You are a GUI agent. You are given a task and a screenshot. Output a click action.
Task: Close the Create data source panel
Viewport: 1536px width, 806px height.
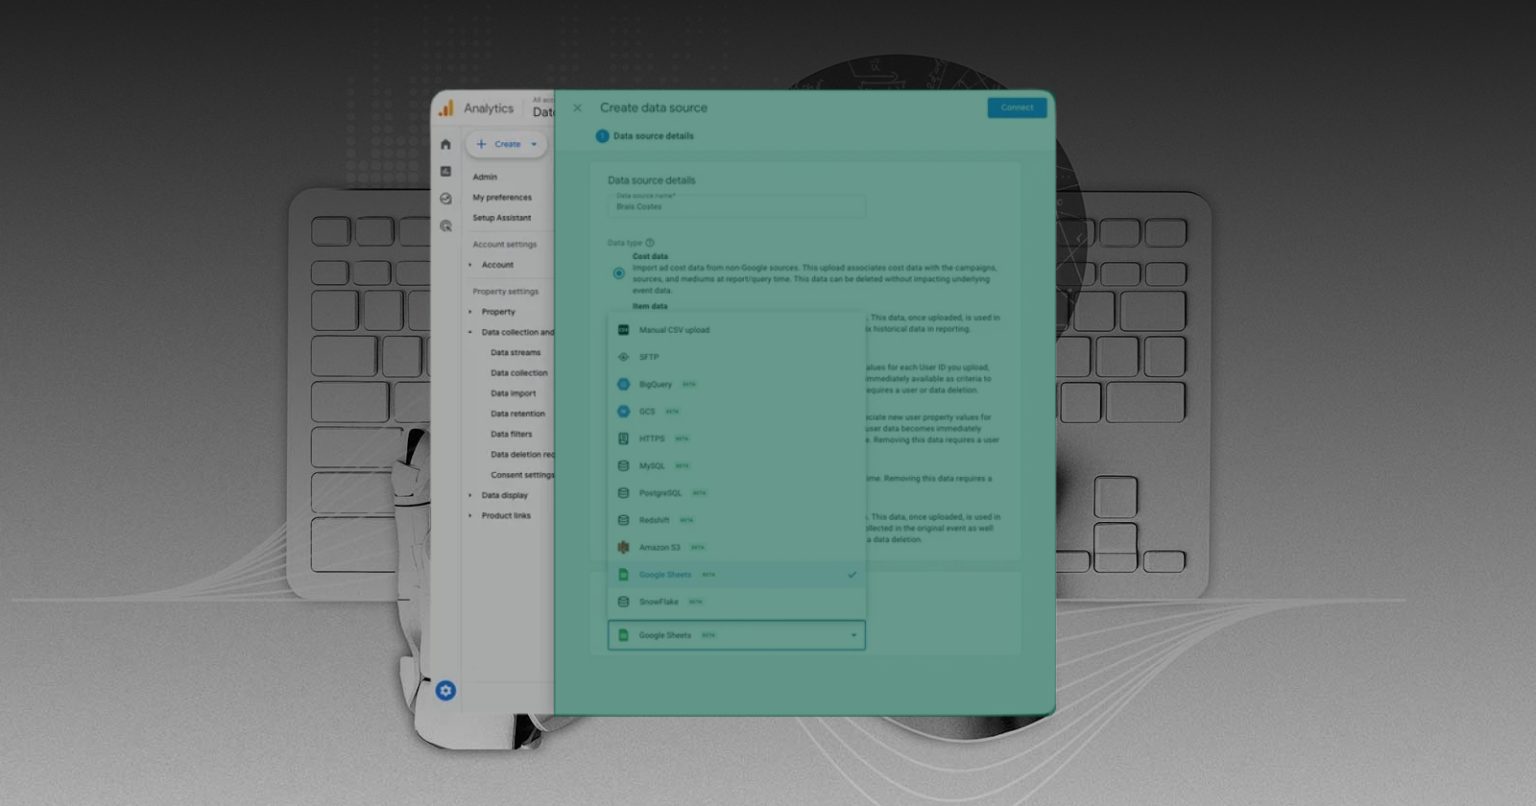pyautogui.click(x=577, y=108)
